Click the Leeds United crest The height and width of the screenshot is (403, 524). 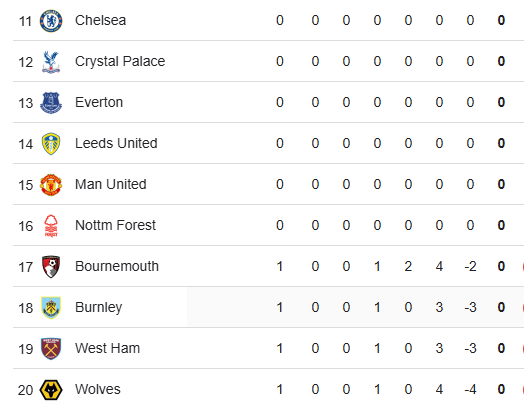click(x=51, y=144)
